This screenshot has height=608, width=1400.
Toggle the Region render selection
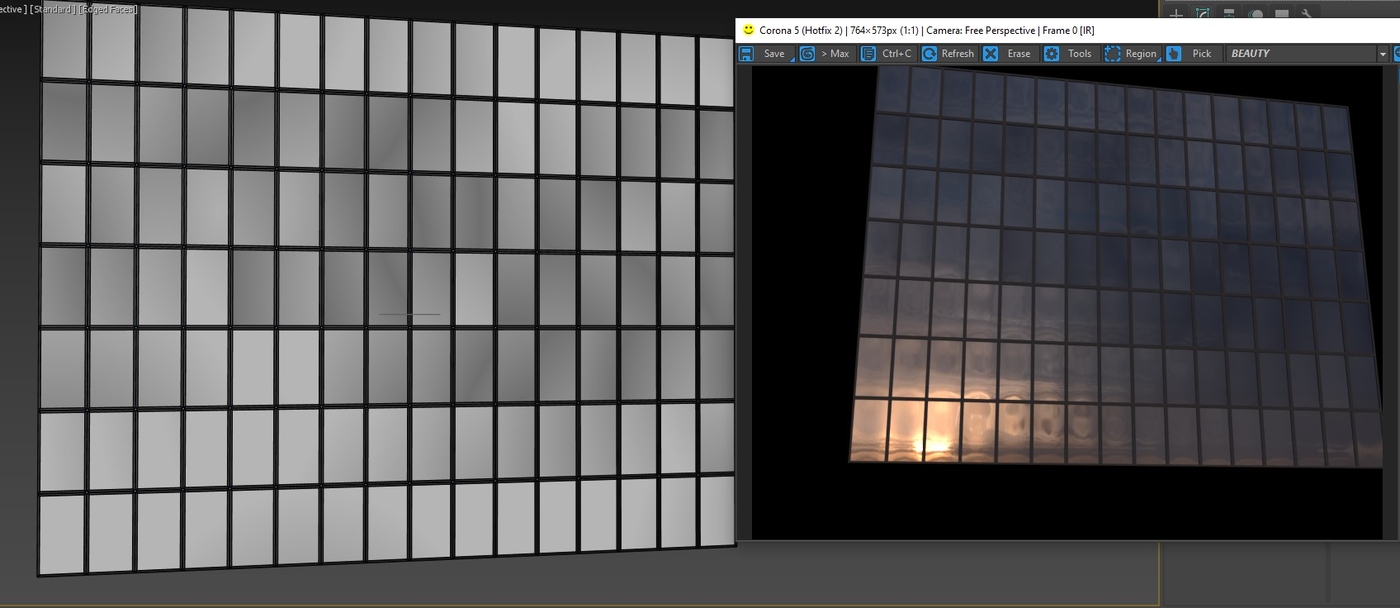coord(1131,54)
